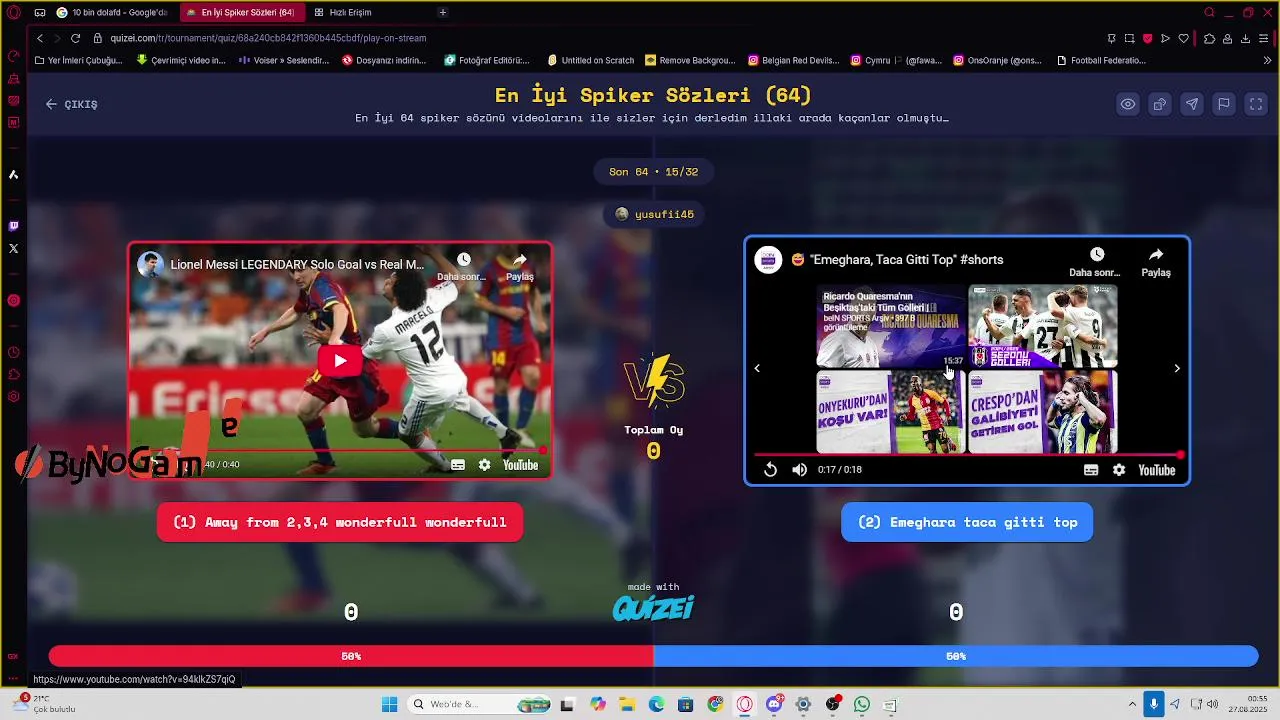The width and height of the screenshot is (1280, 720).
Task: Select the En İyi Spiker Sözleri tab
Action: pos(240,12)
